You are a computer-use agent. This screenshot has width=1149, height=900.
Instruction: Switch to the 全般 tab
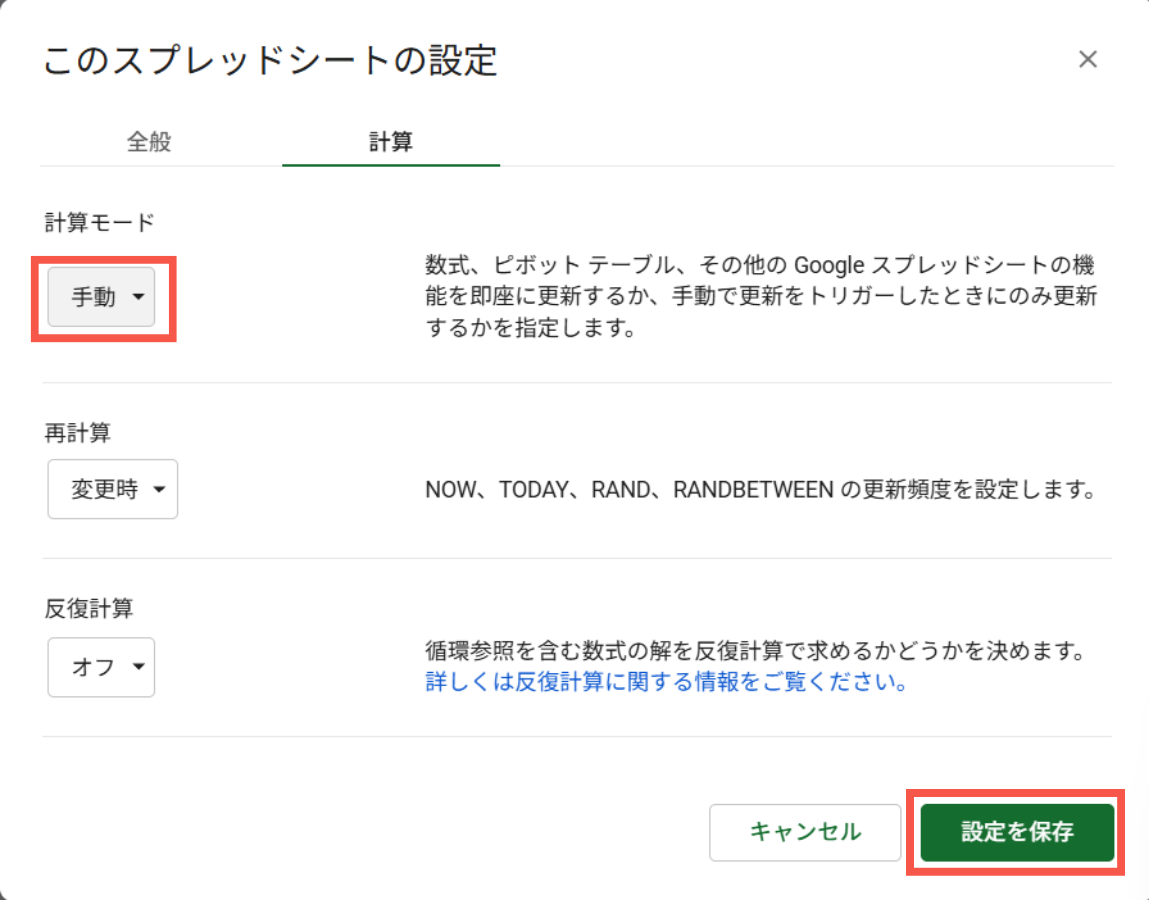click(x=149, y=141)
